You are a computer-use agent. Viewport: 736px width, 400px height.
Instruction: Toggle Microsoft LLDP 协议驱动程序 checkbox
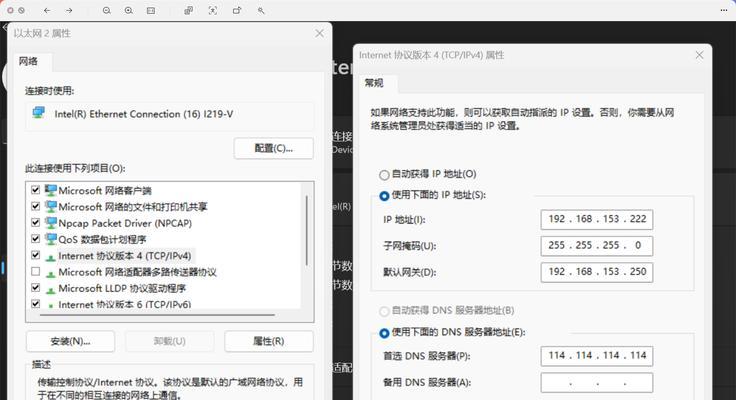click(x=36, y=287)
